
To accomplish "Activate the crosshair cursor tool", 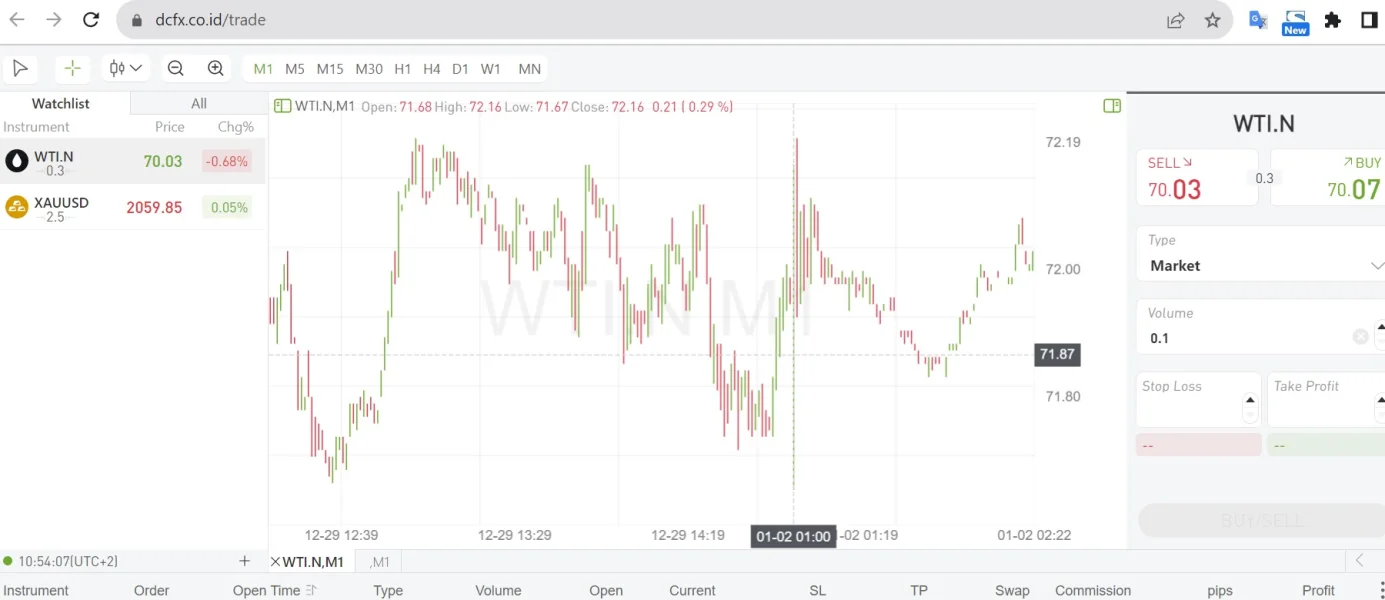I will tap(72, 68).
